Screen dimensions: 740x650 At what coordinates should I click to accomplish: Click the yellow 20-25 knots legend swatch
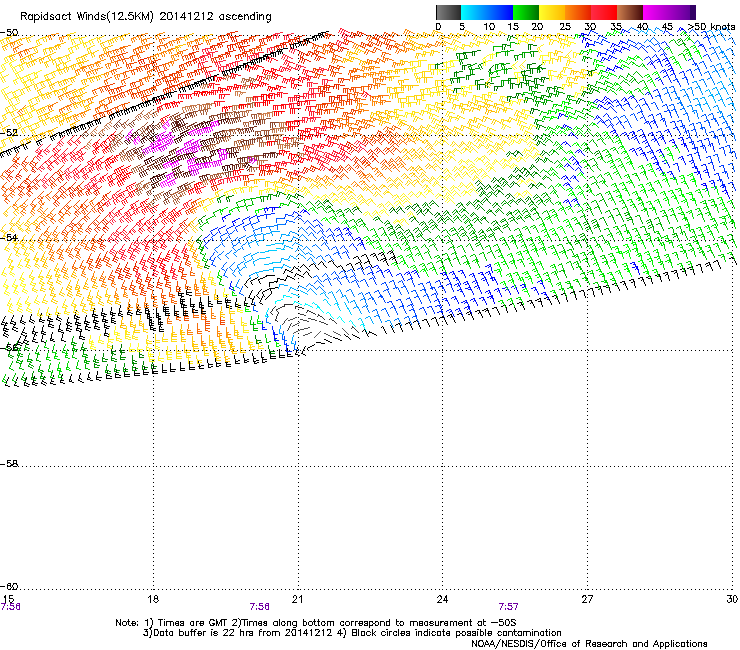[x=552, y=12]
